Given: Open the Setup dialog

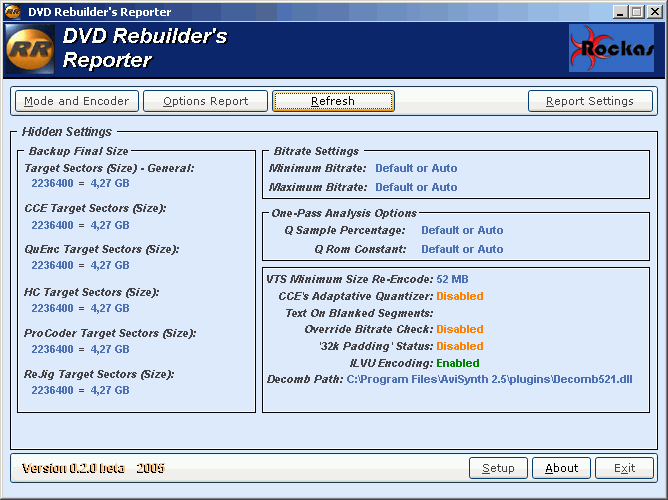Looking at the screenshot, I should (x=498, y=468).
